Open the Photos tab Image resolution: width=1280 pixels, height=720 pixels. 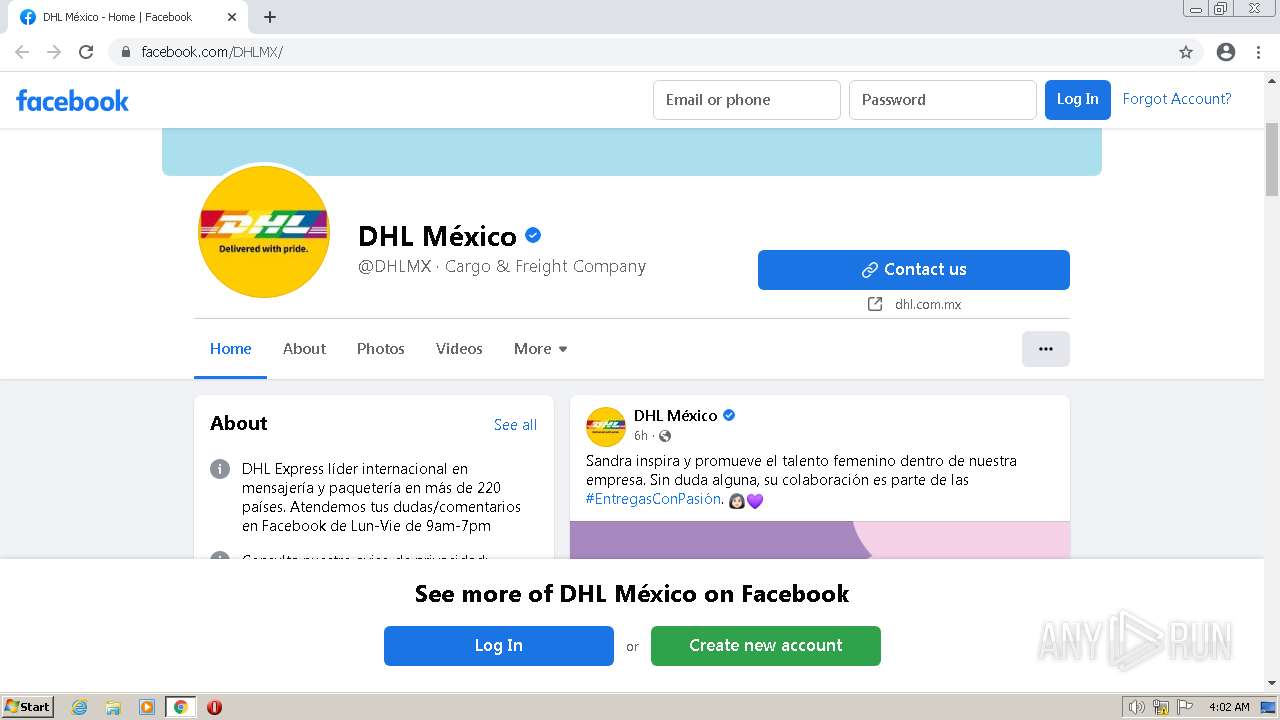tap(381, 349)
